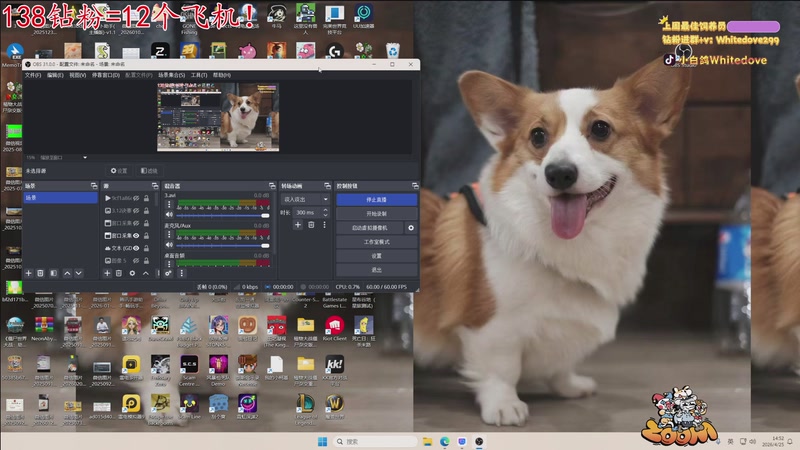This screenshot has height=450, width=800.
Task: Open the Riot Client desktop shortcut
Action: 334,327
